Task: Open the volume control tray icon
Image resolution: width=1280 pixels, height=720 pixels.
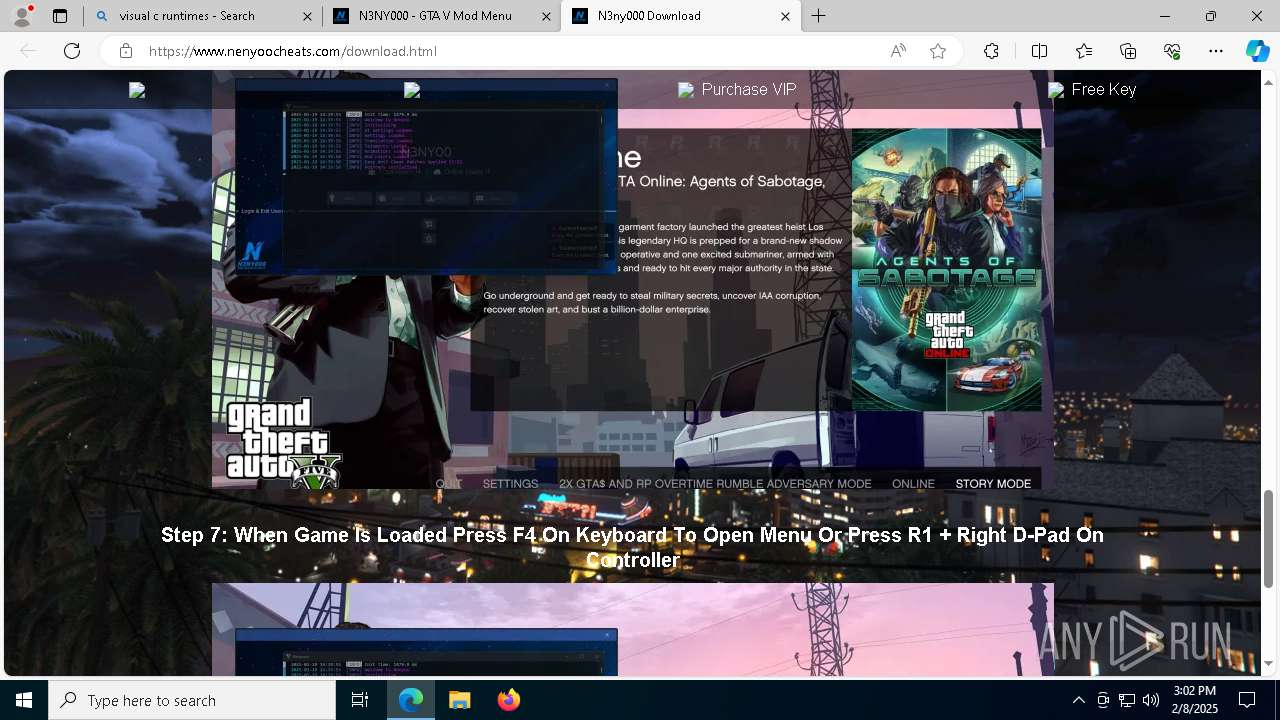Action: point(1150,700)
